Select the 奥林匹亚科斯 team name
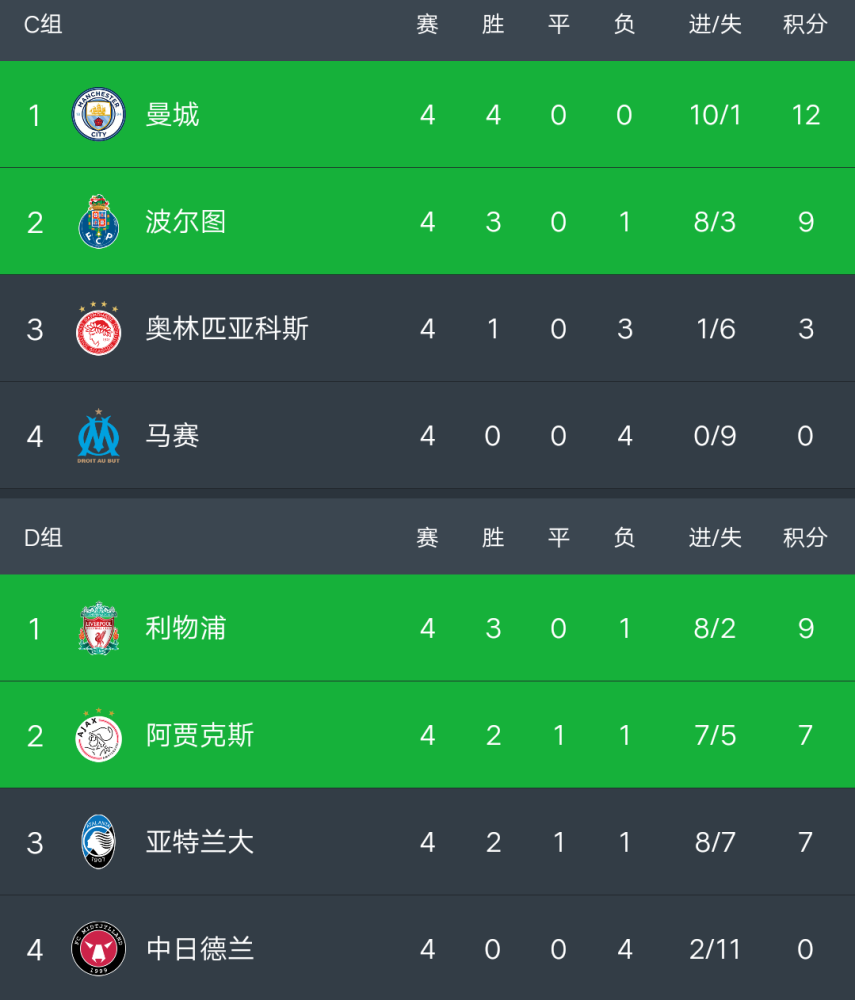The height and width of the screenshot is (1000, 855). click(227, 328)
